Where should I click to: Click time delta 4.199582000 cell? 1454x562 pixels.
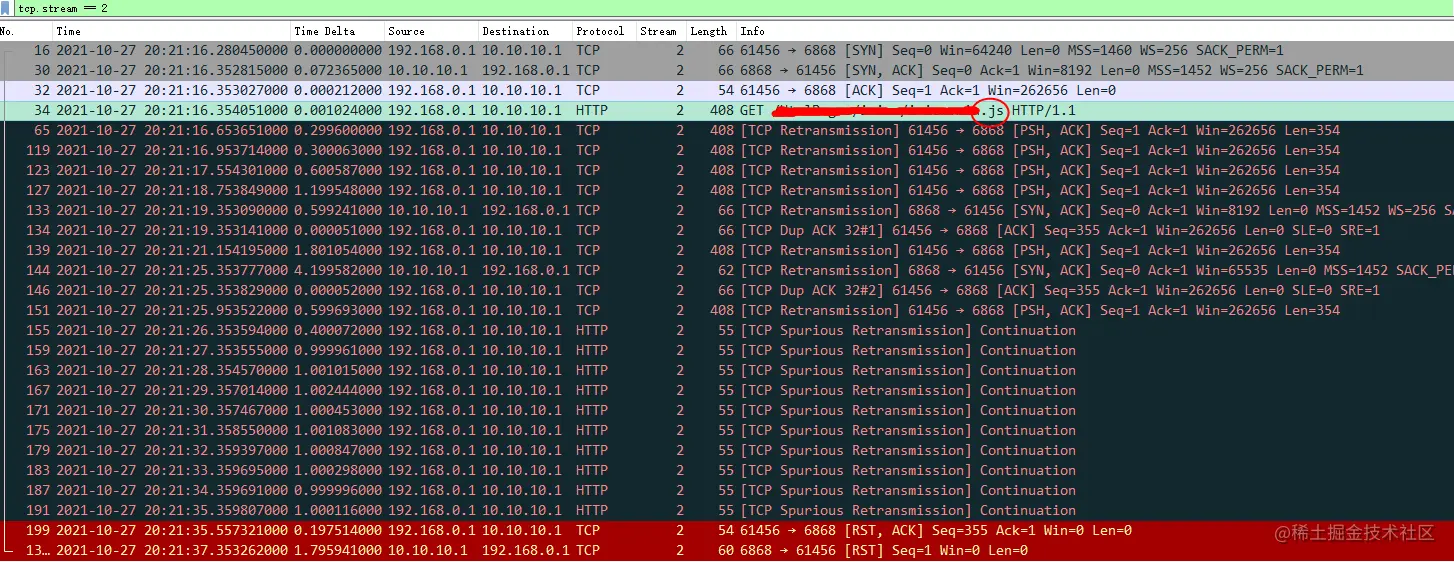[x=337, y=271]
